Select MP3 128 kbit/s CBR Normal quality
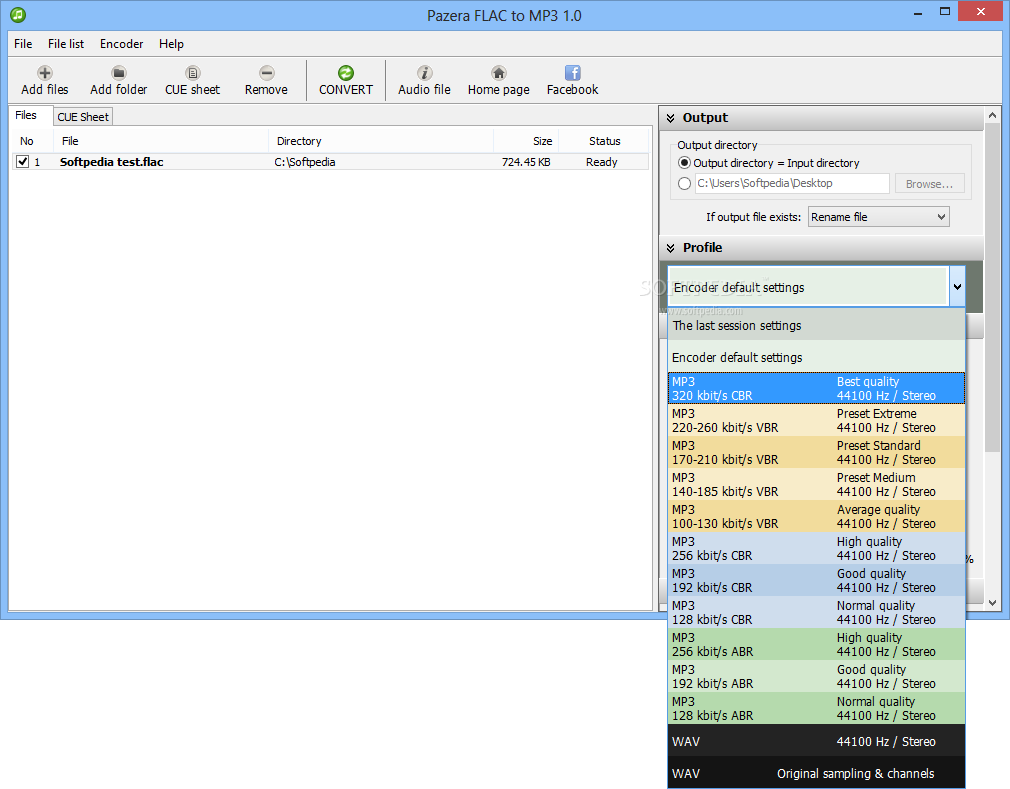The height and width of the screenshot is (789, 1010). click(x=816, y=613)
